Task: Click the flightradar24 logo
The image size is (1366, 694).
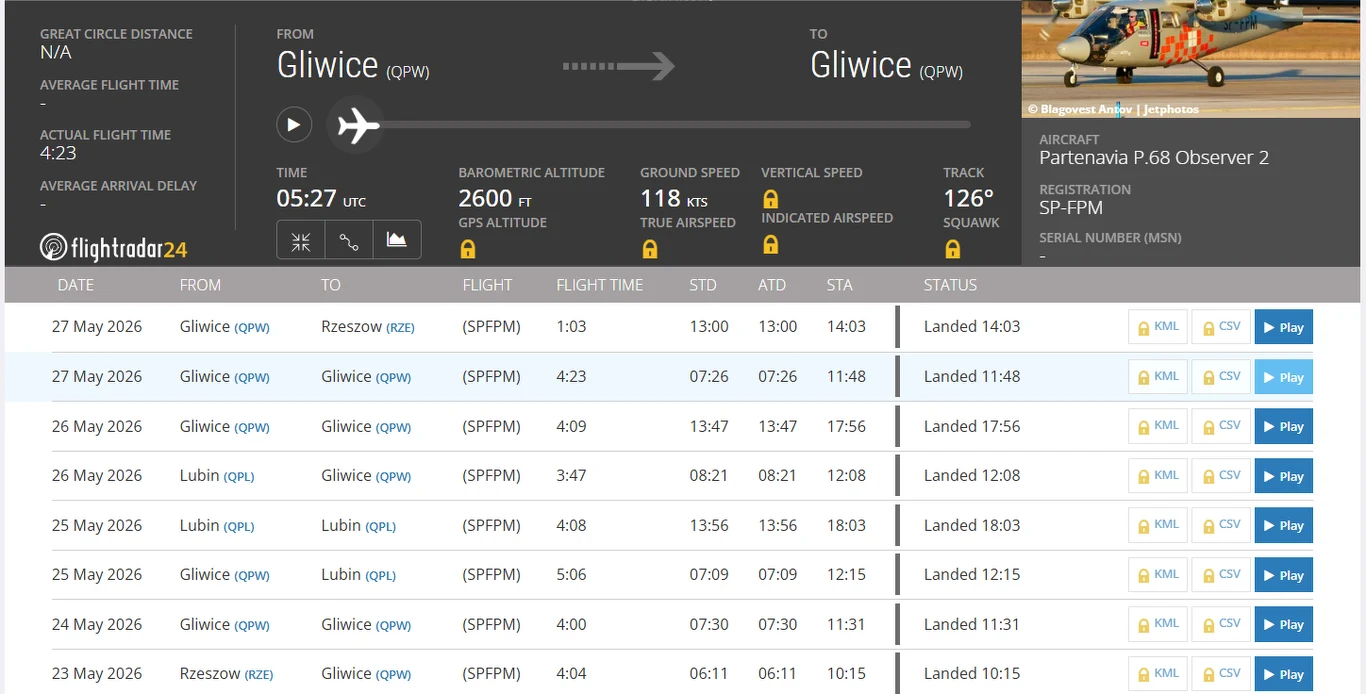Action: click(113, 248)
